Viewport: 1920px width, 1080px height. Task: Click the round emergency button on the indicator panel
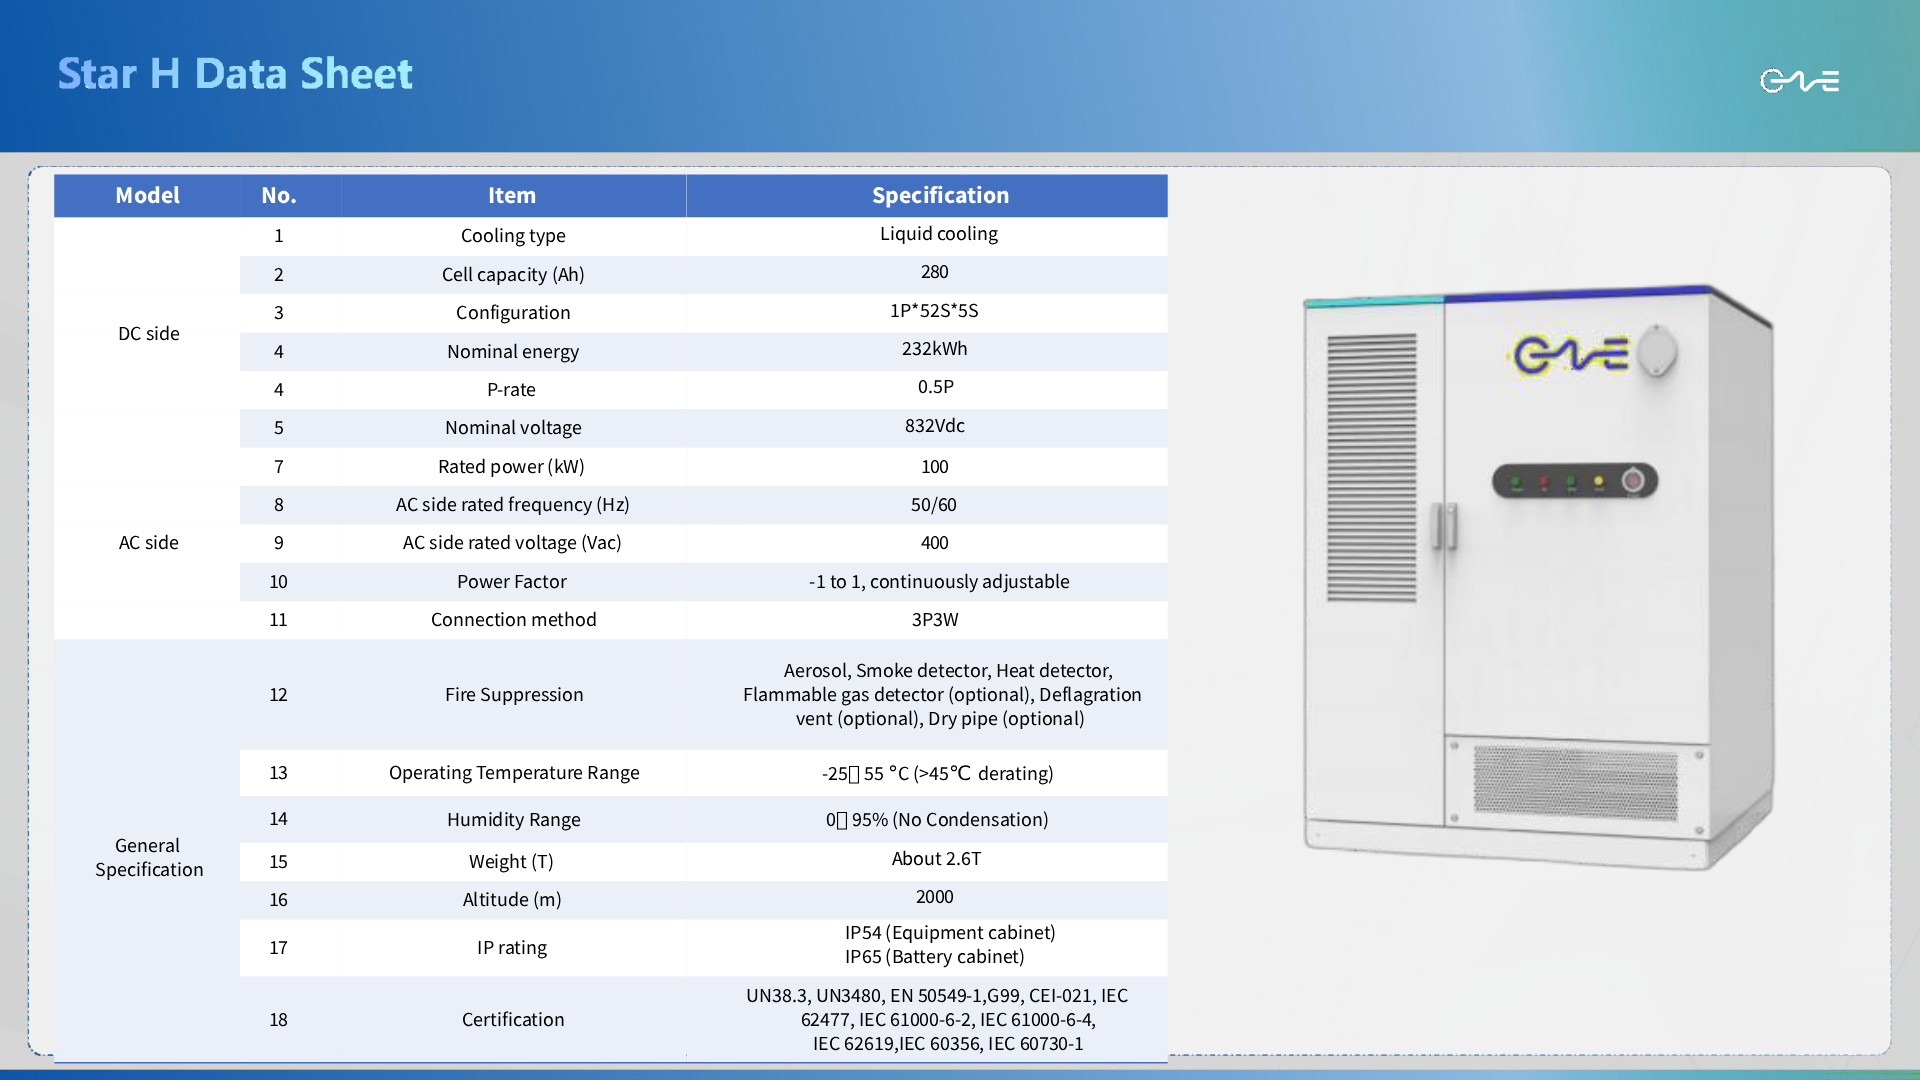[1633, 481]
